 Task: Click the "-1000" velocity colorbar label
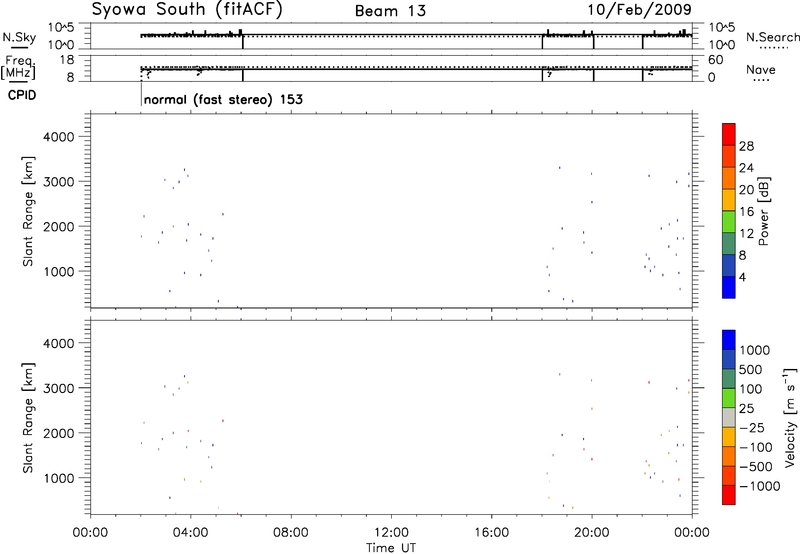pos(759,486)
